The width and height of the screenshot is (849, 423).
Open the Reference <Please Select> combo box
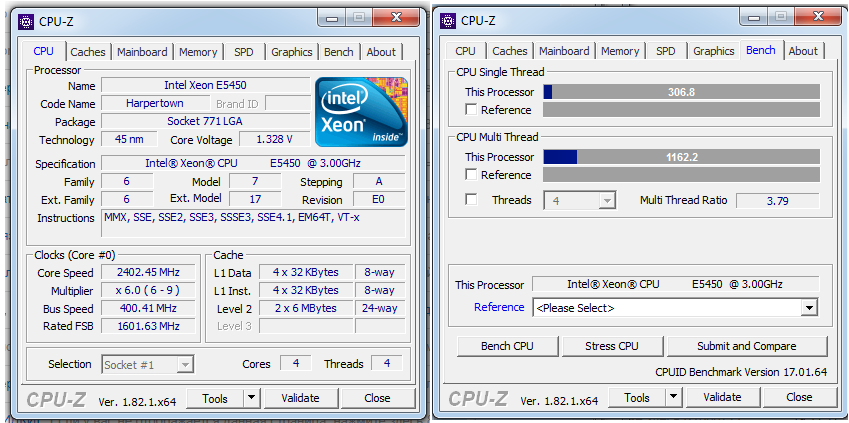pyautogui.click(x=675, y=308)
